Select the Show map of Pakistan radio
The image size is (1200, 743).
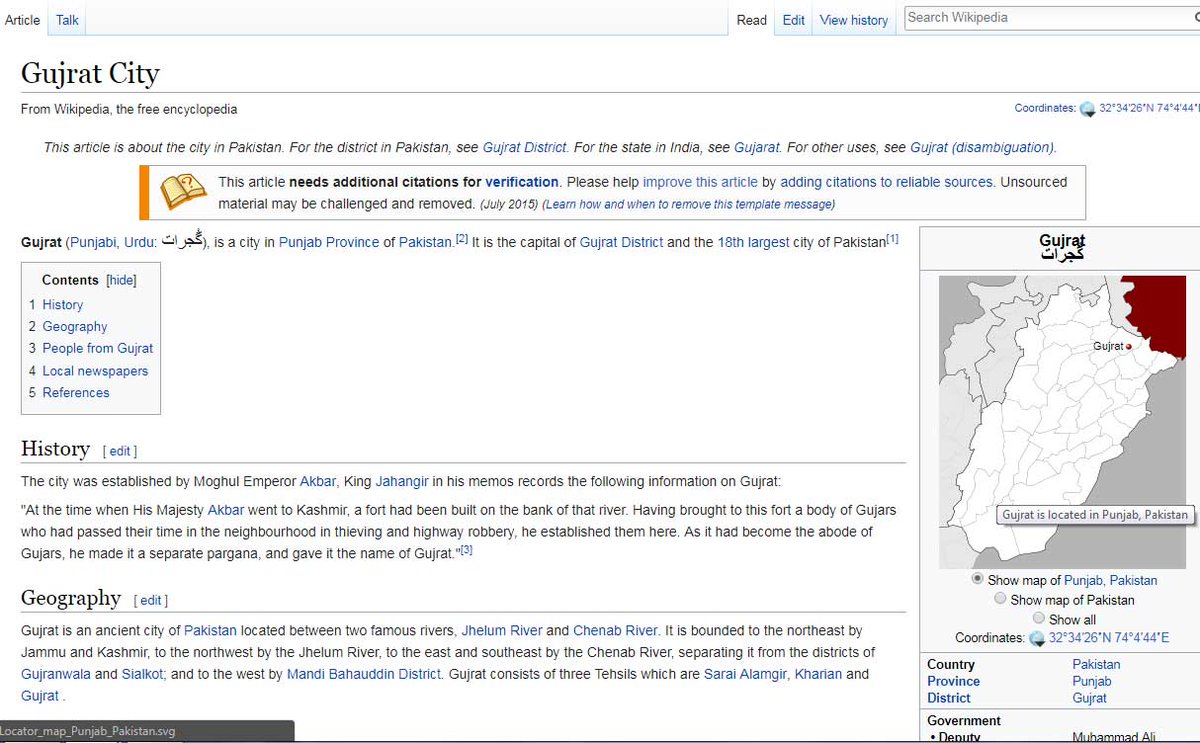(x=1001, y=599)
